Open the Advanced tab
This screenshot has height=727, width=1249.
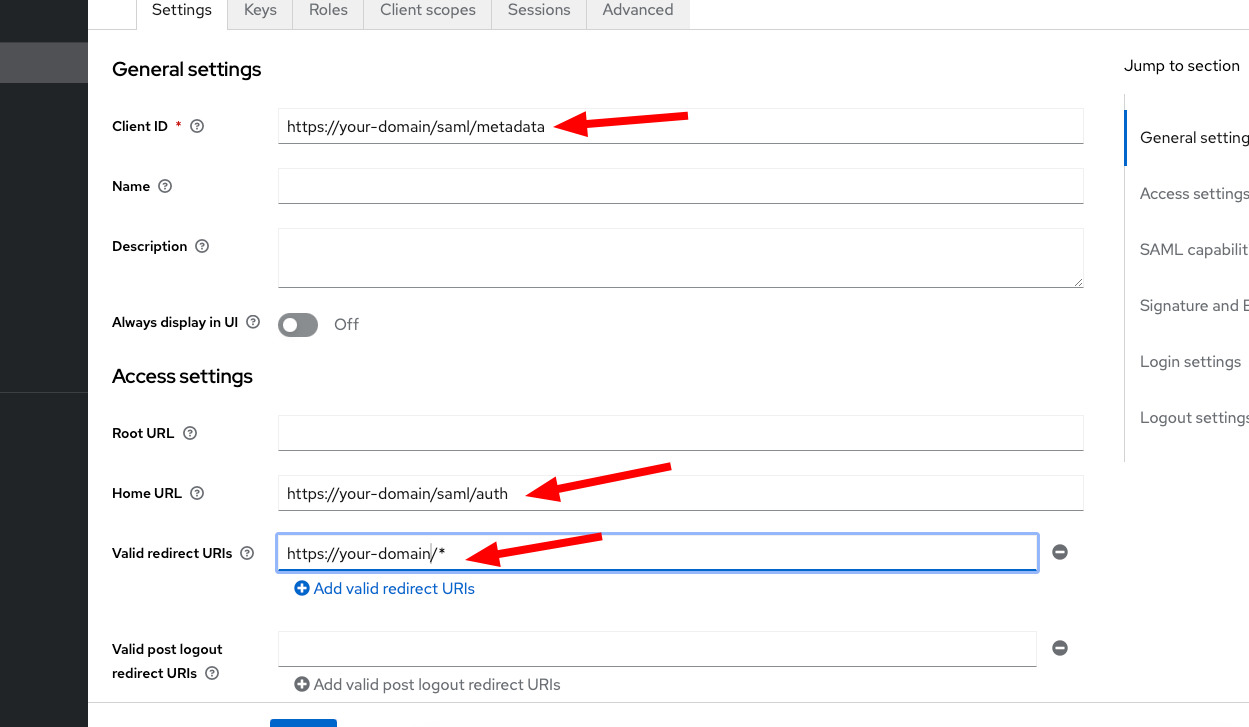[x=638, y=10]
